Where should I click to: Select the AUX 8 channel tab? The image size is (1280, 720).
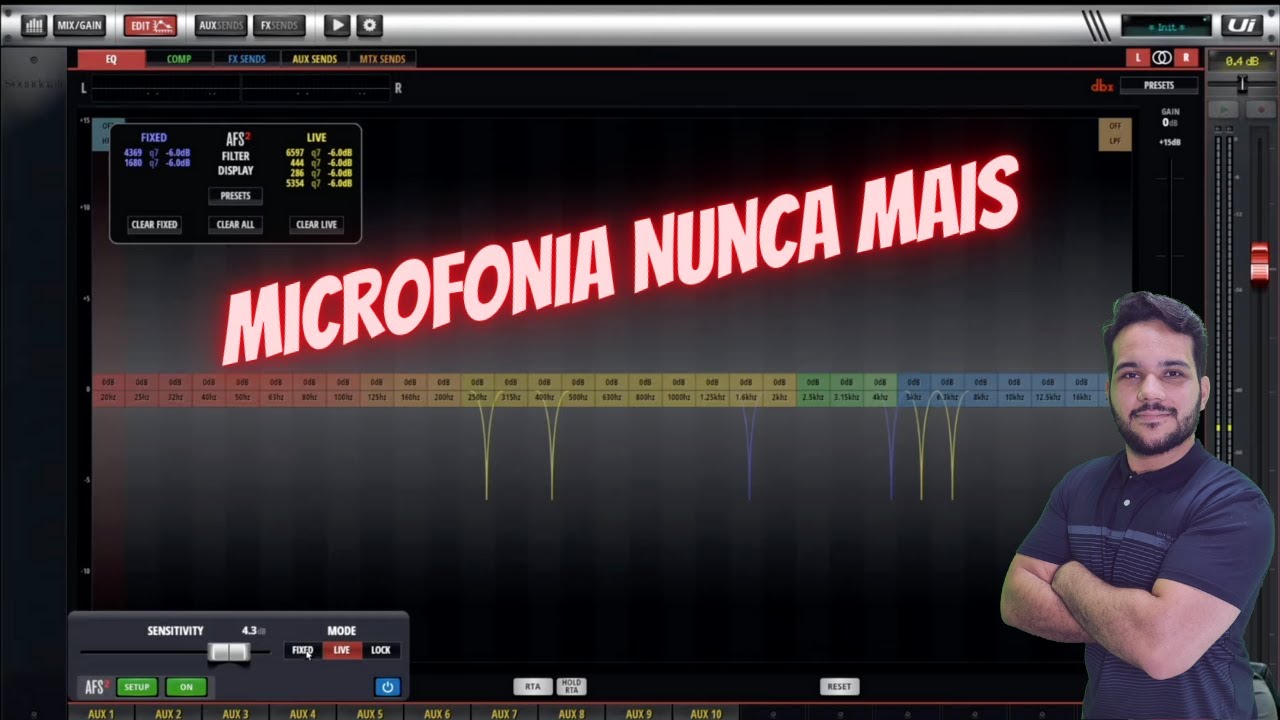571,713
